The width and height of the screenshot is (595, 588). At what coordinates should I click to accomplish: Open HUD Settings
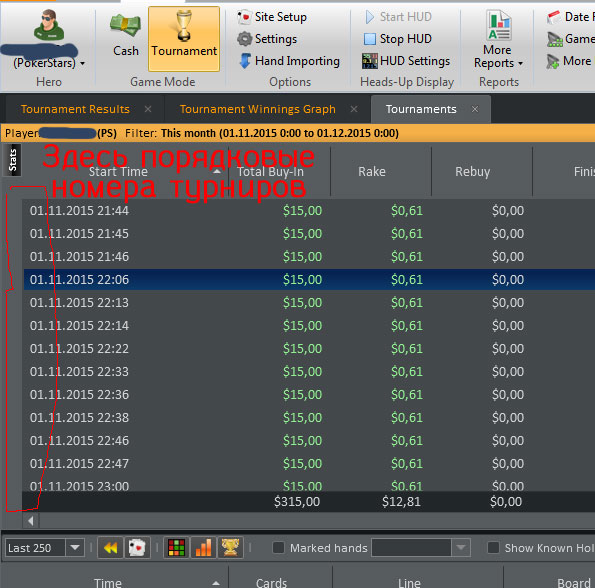pos(406,61)
